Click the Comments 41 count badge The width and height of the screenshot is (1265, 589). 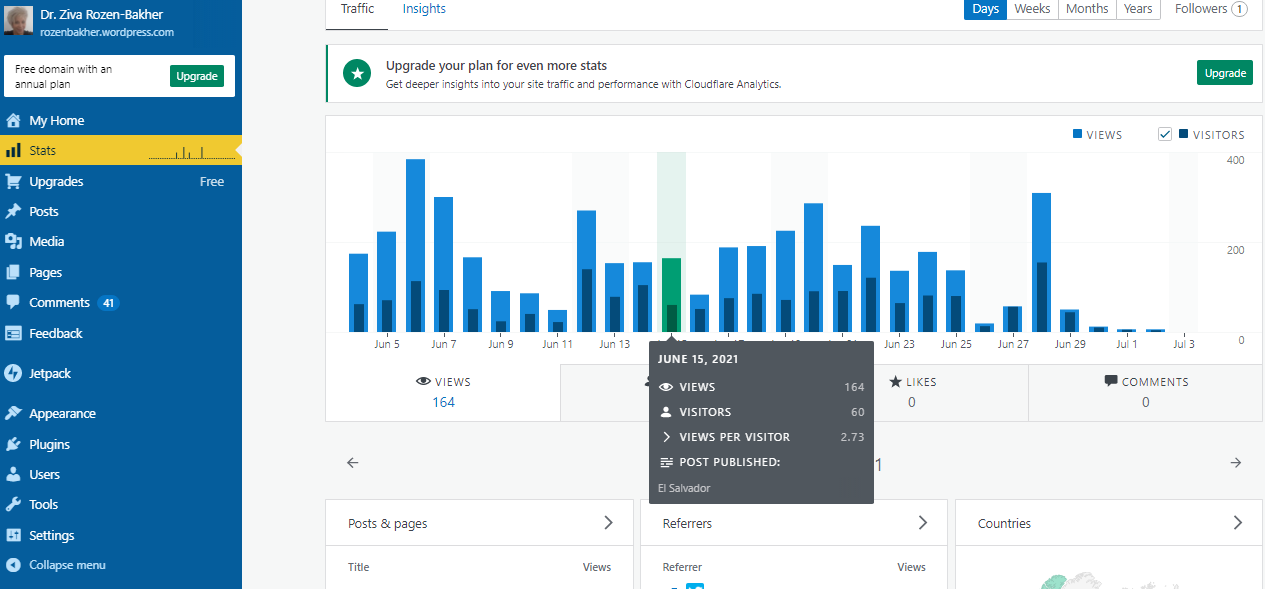click(109, 303)
